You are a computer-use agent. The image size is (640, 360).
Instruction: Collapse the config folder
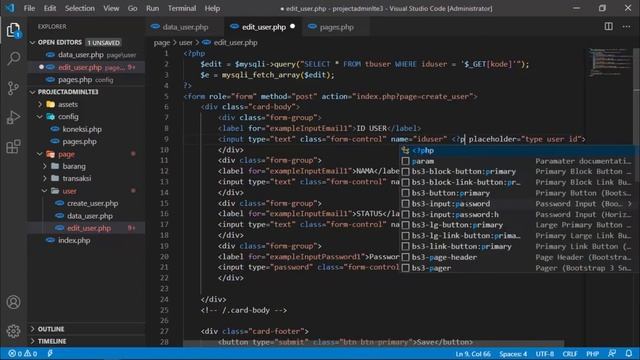coord(40,117)
